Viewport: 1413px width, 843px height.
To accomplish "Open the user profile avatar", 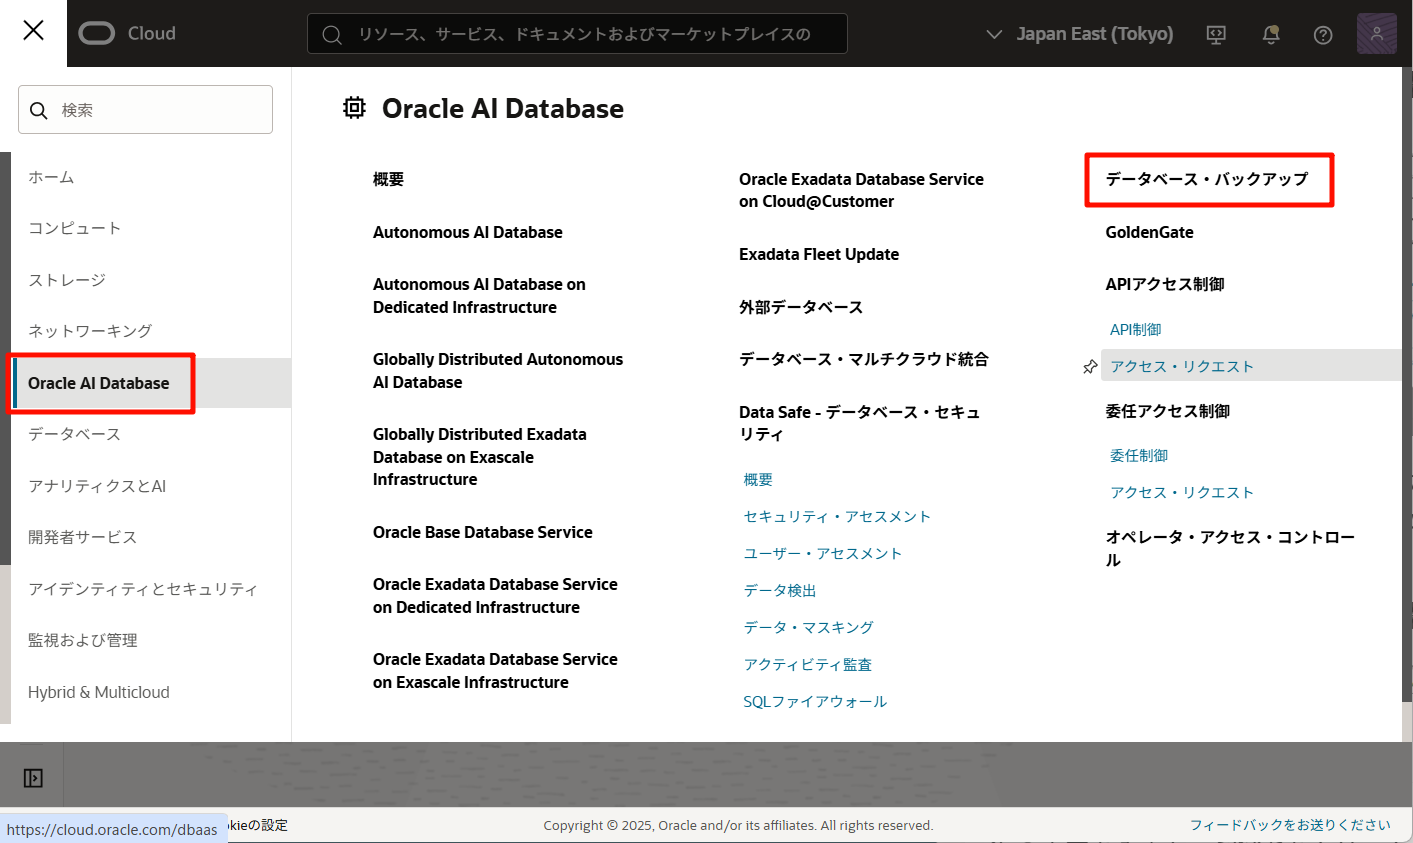I will 1376,33.
